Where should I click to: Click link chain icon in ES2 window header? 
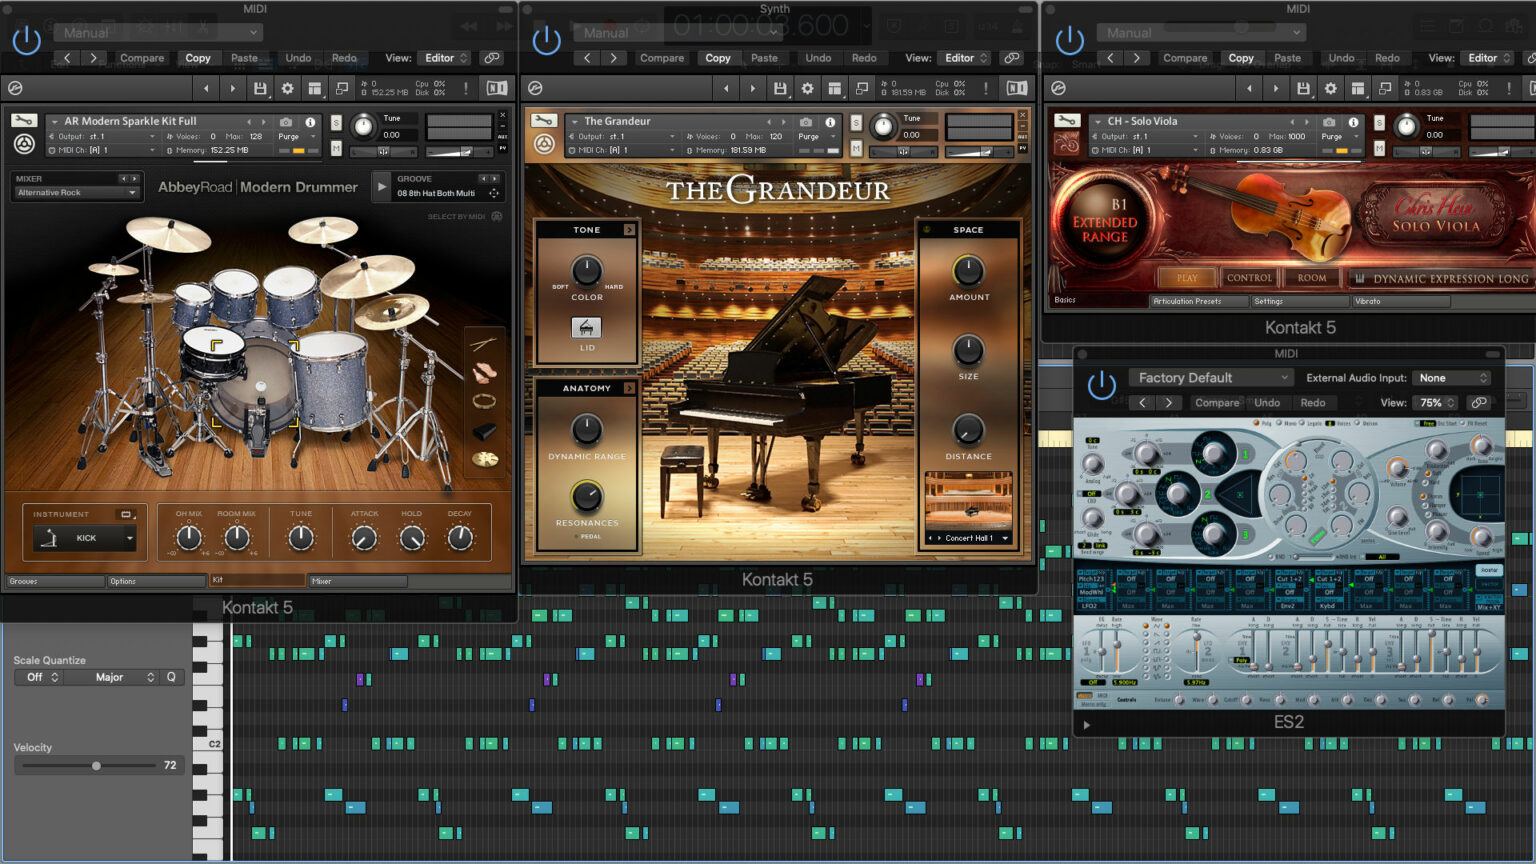(1479, 403)
